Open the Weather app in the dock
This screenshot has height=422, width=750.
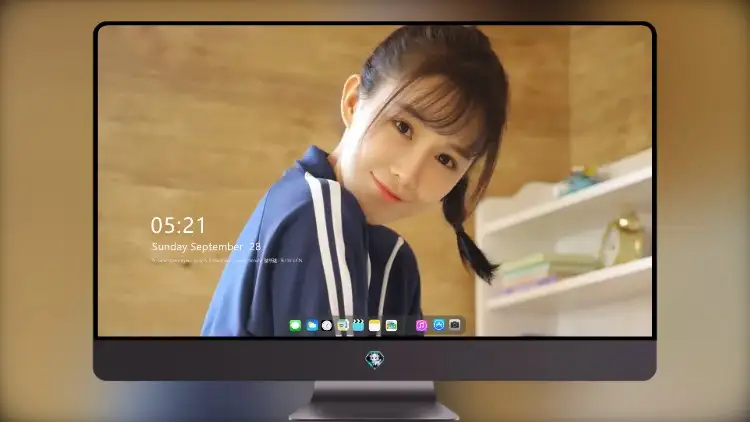point(312,326)
